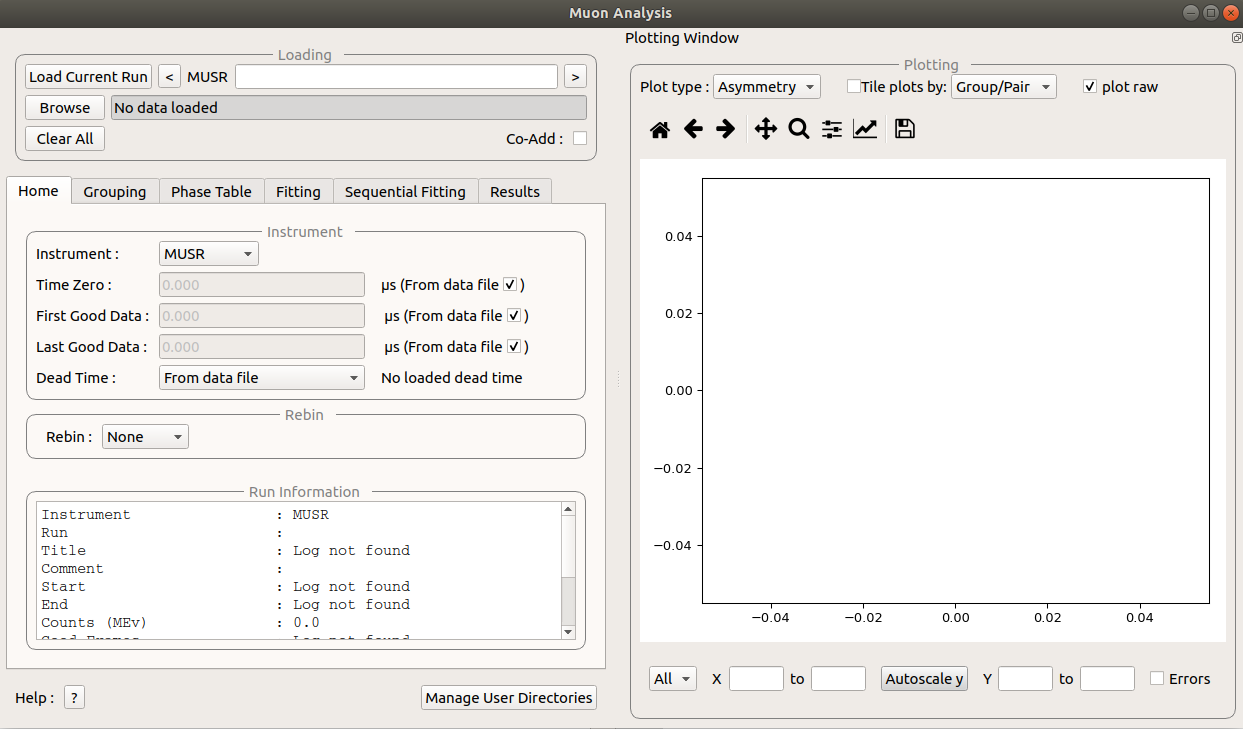Image resolution: width=1243 pixels, height=729 pixels.
Task: Click the forward arrow in plot toolbar
Action: (x=726, y=129)
